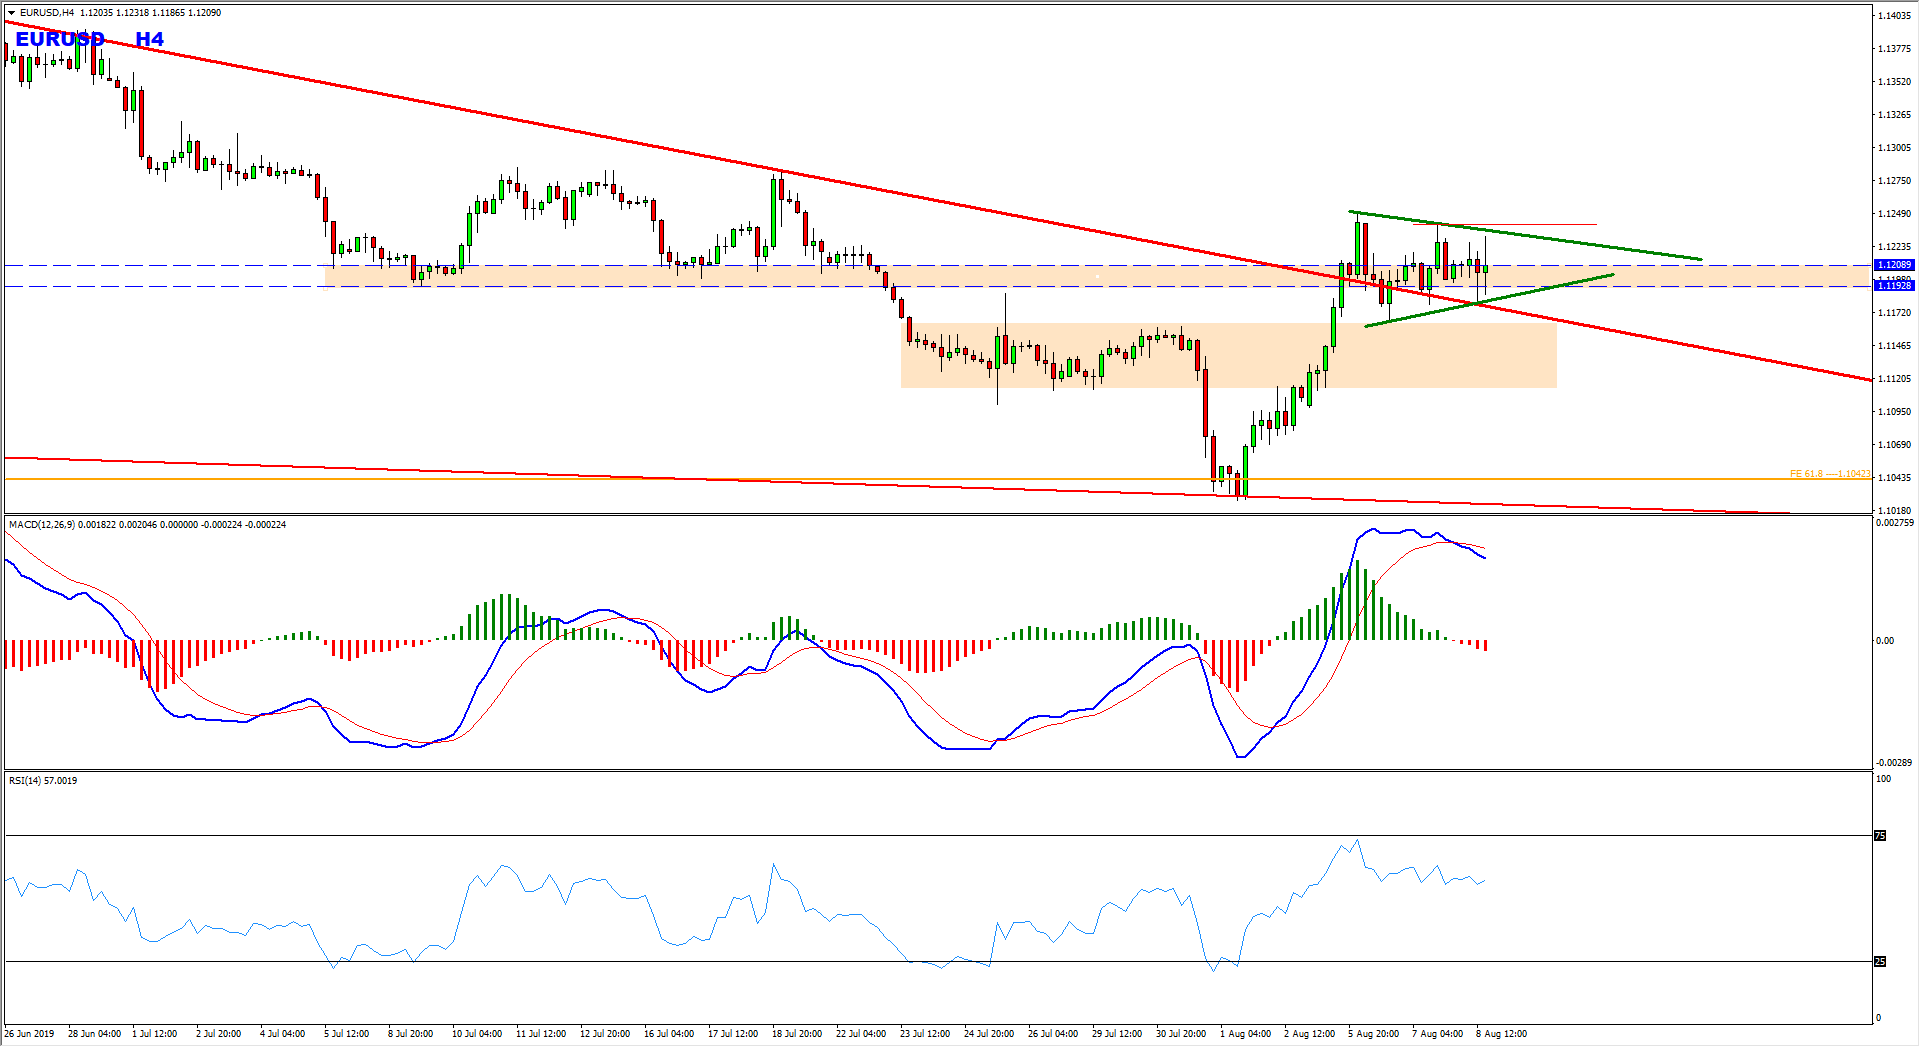The height and width of the screenshot is (1047, 1920).
Task: Click the 1 Aug 04:00 time axis label
Action: 1245,1034
